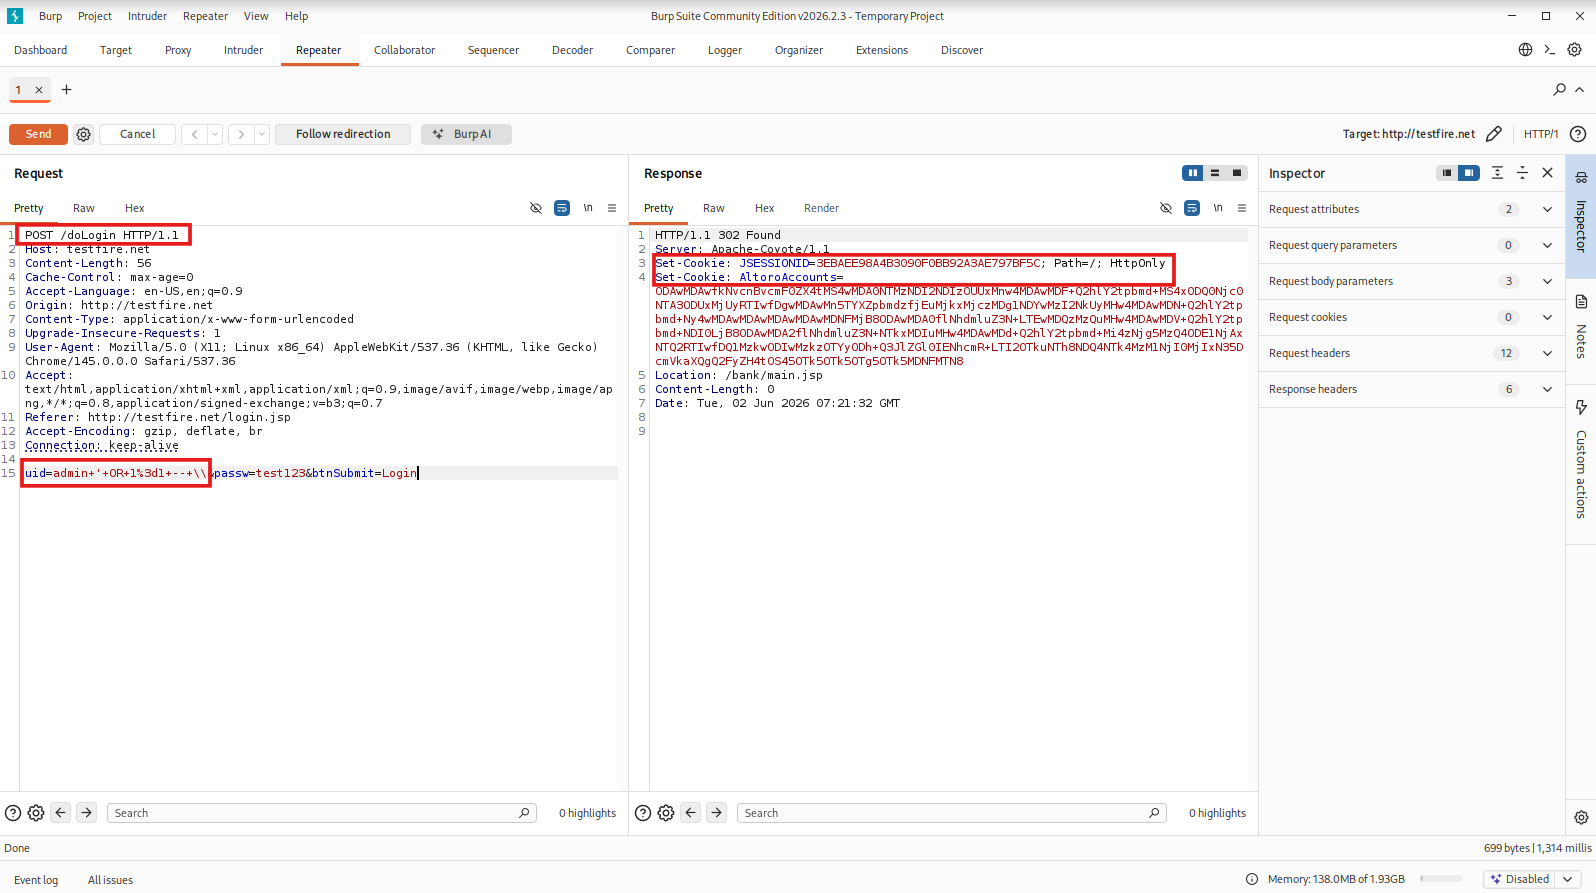Click the Request search input field
The width and height of the screenshot is (1596, 893).
pos(322,813)
